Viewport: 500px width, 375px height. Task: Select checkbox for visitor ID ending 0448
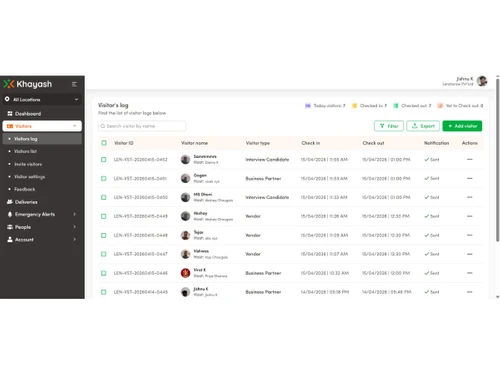pyautogui.click(x=104, y=235)
